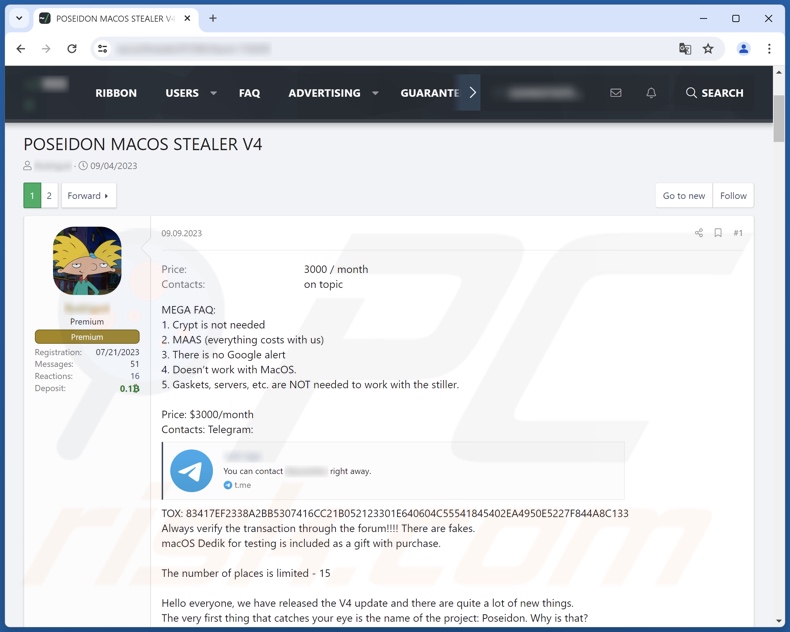This screenshot has height=632, width=790.
Task: Follow this thread
Action: (x=733, y=196)
